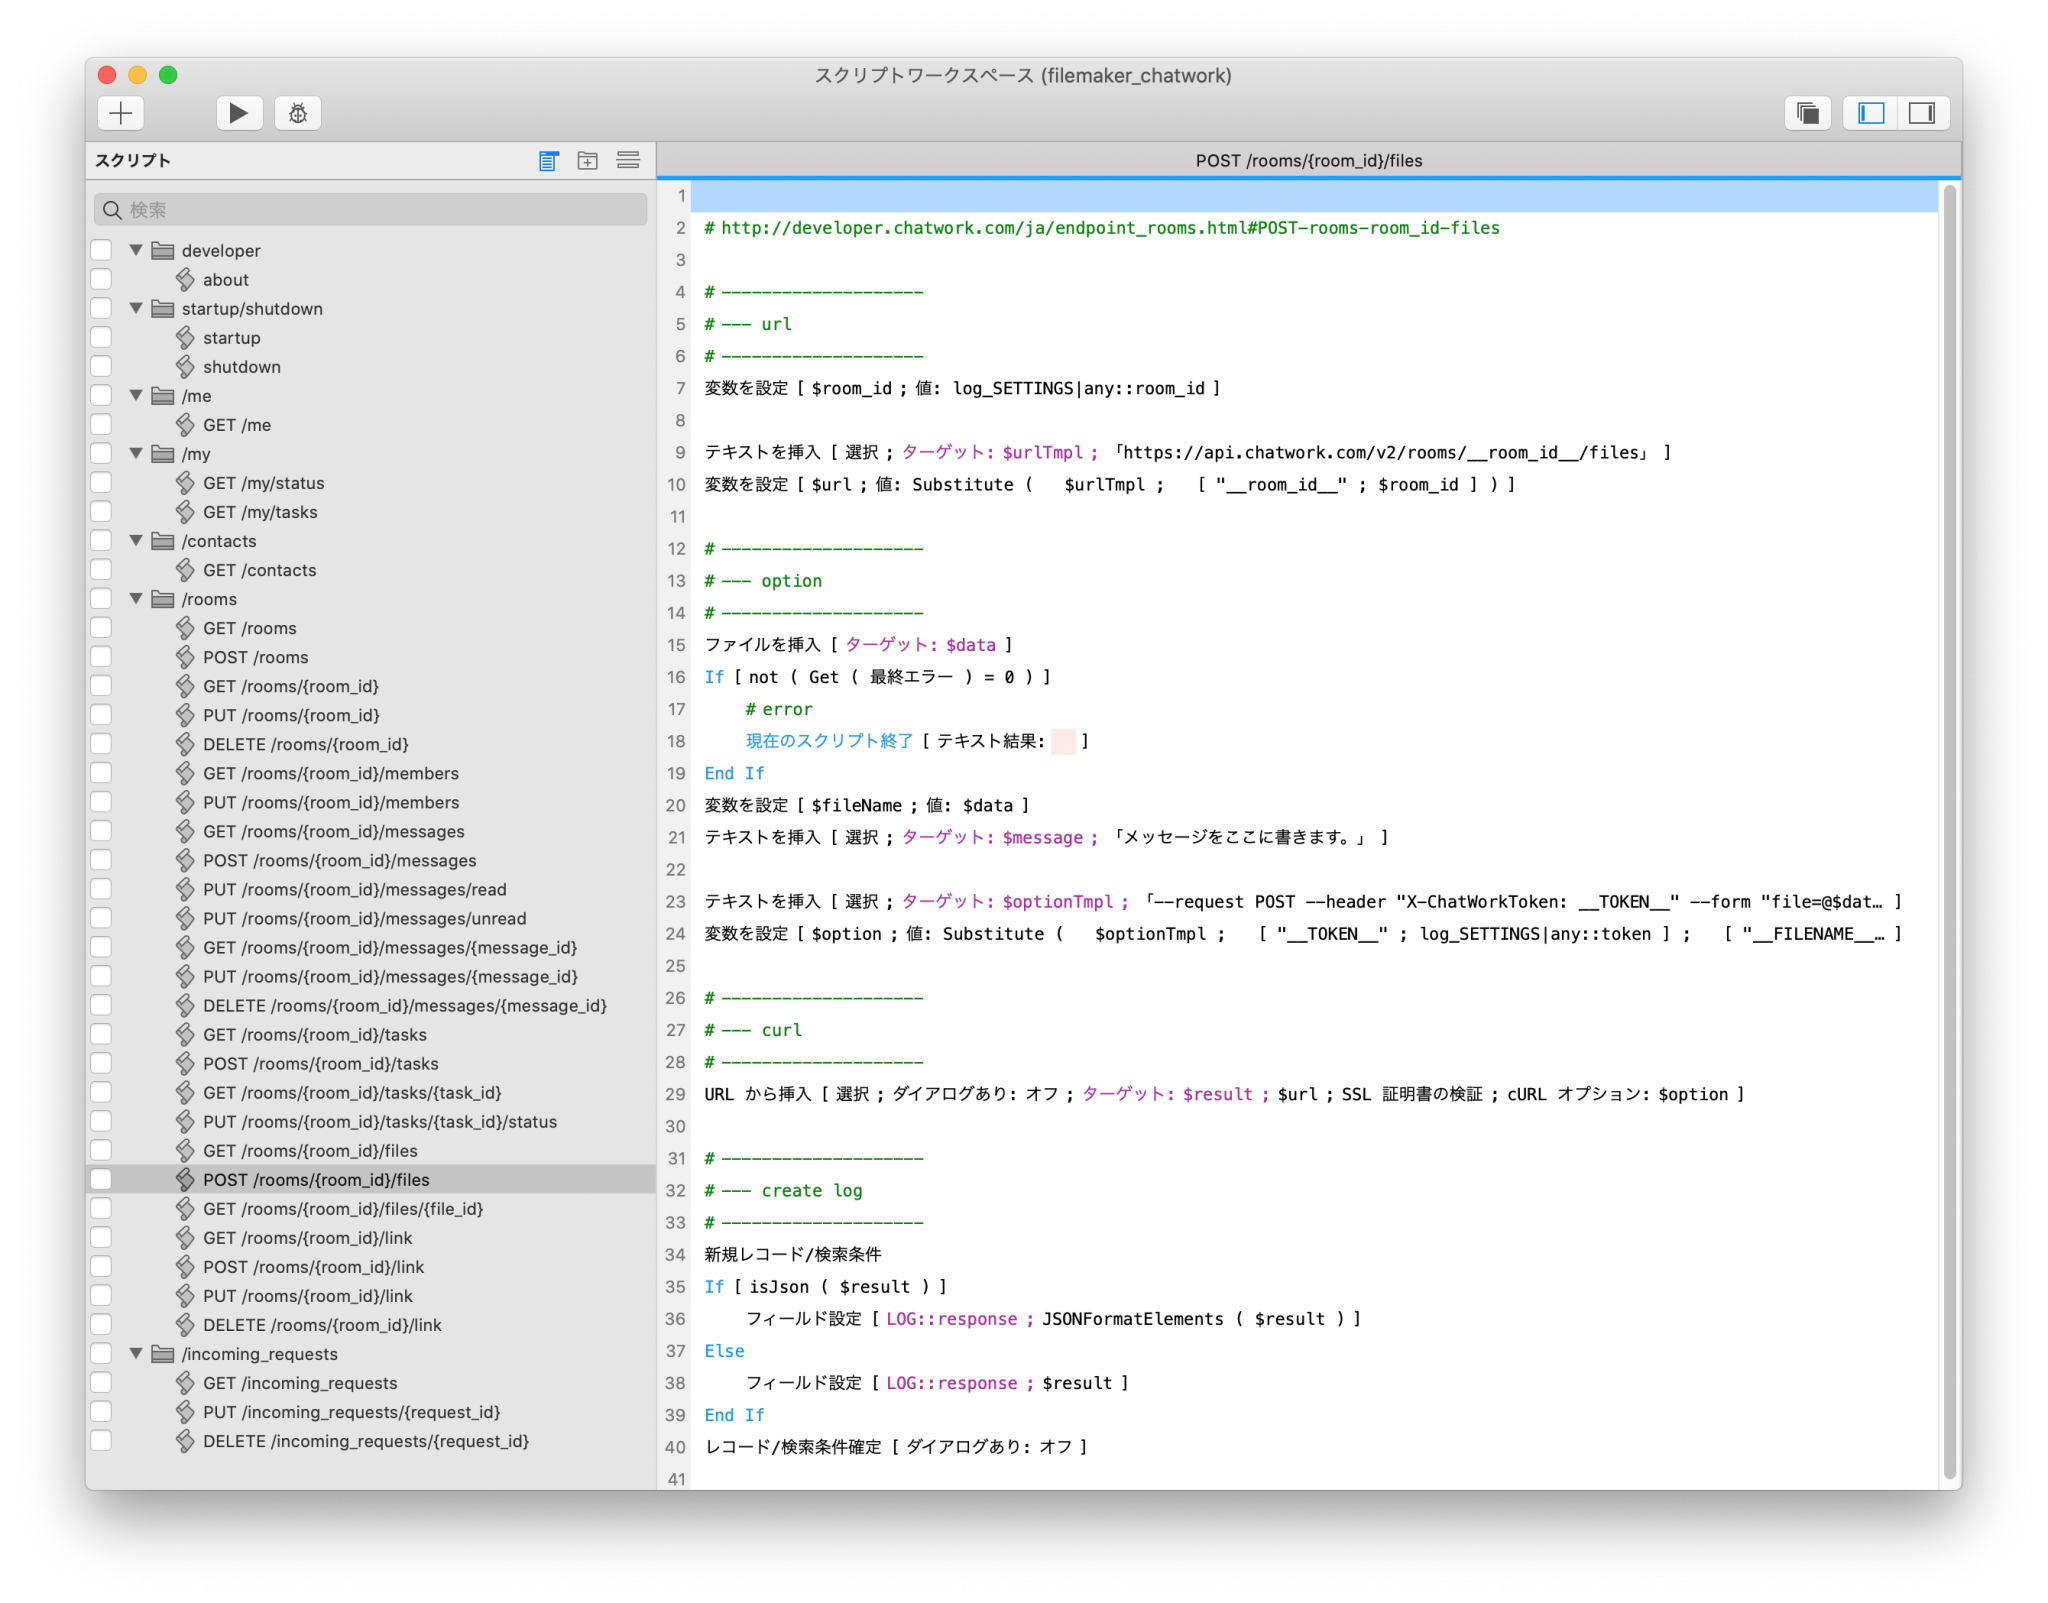Collapse the /incoming_requests folder

click(x=136, y=1353)
